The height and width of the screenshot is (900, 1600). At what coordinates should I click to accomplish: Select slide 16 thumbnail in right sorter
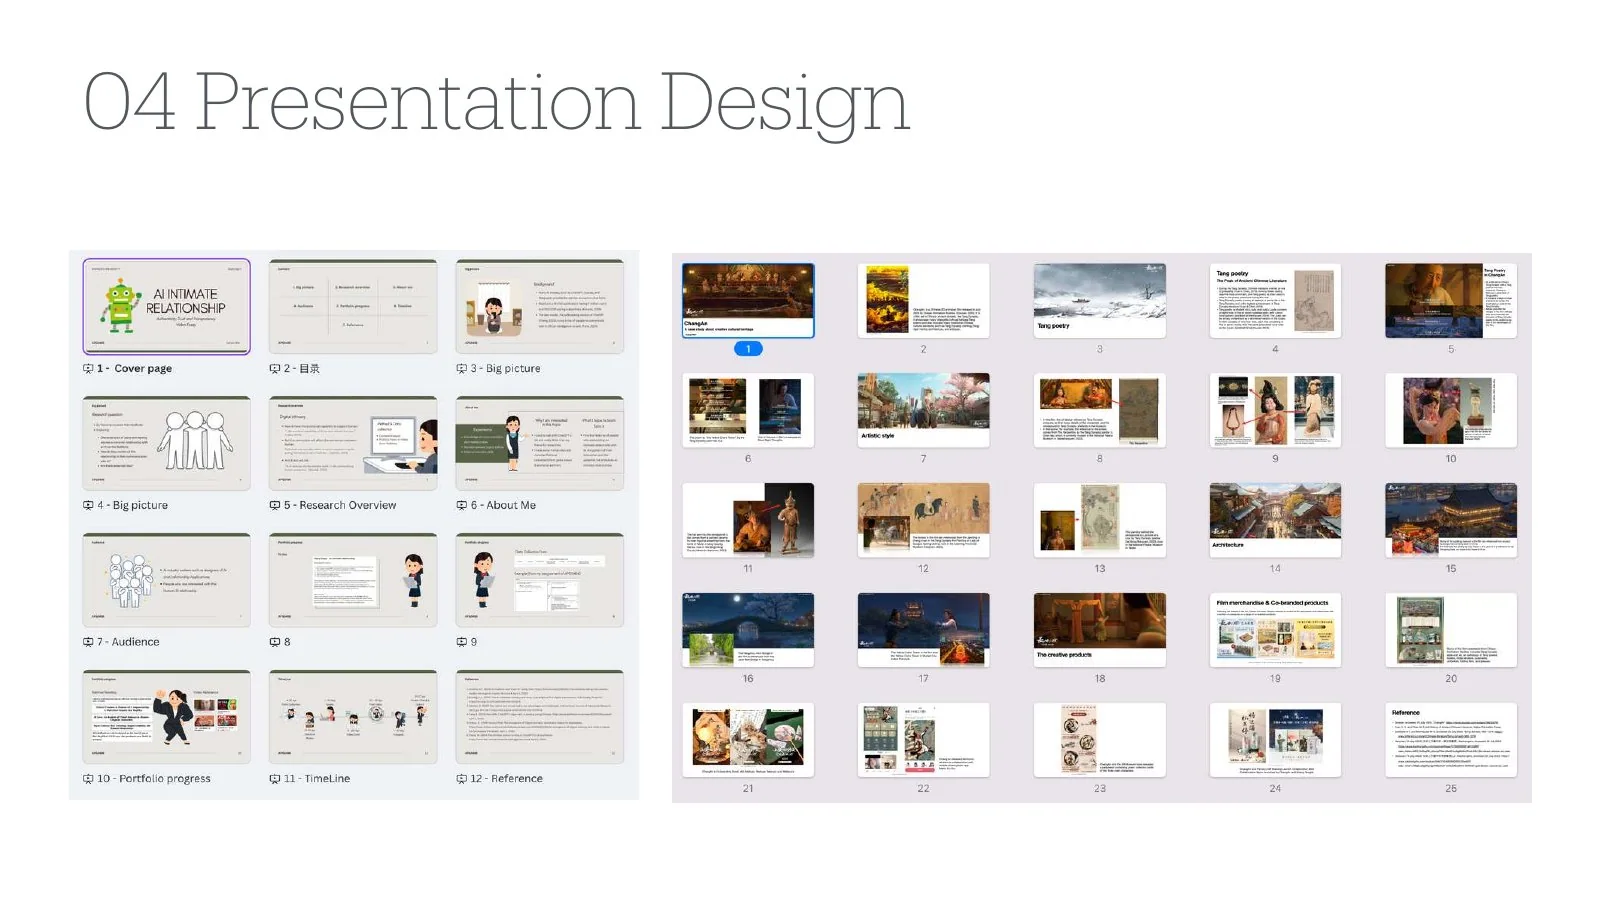click(748, 631)
